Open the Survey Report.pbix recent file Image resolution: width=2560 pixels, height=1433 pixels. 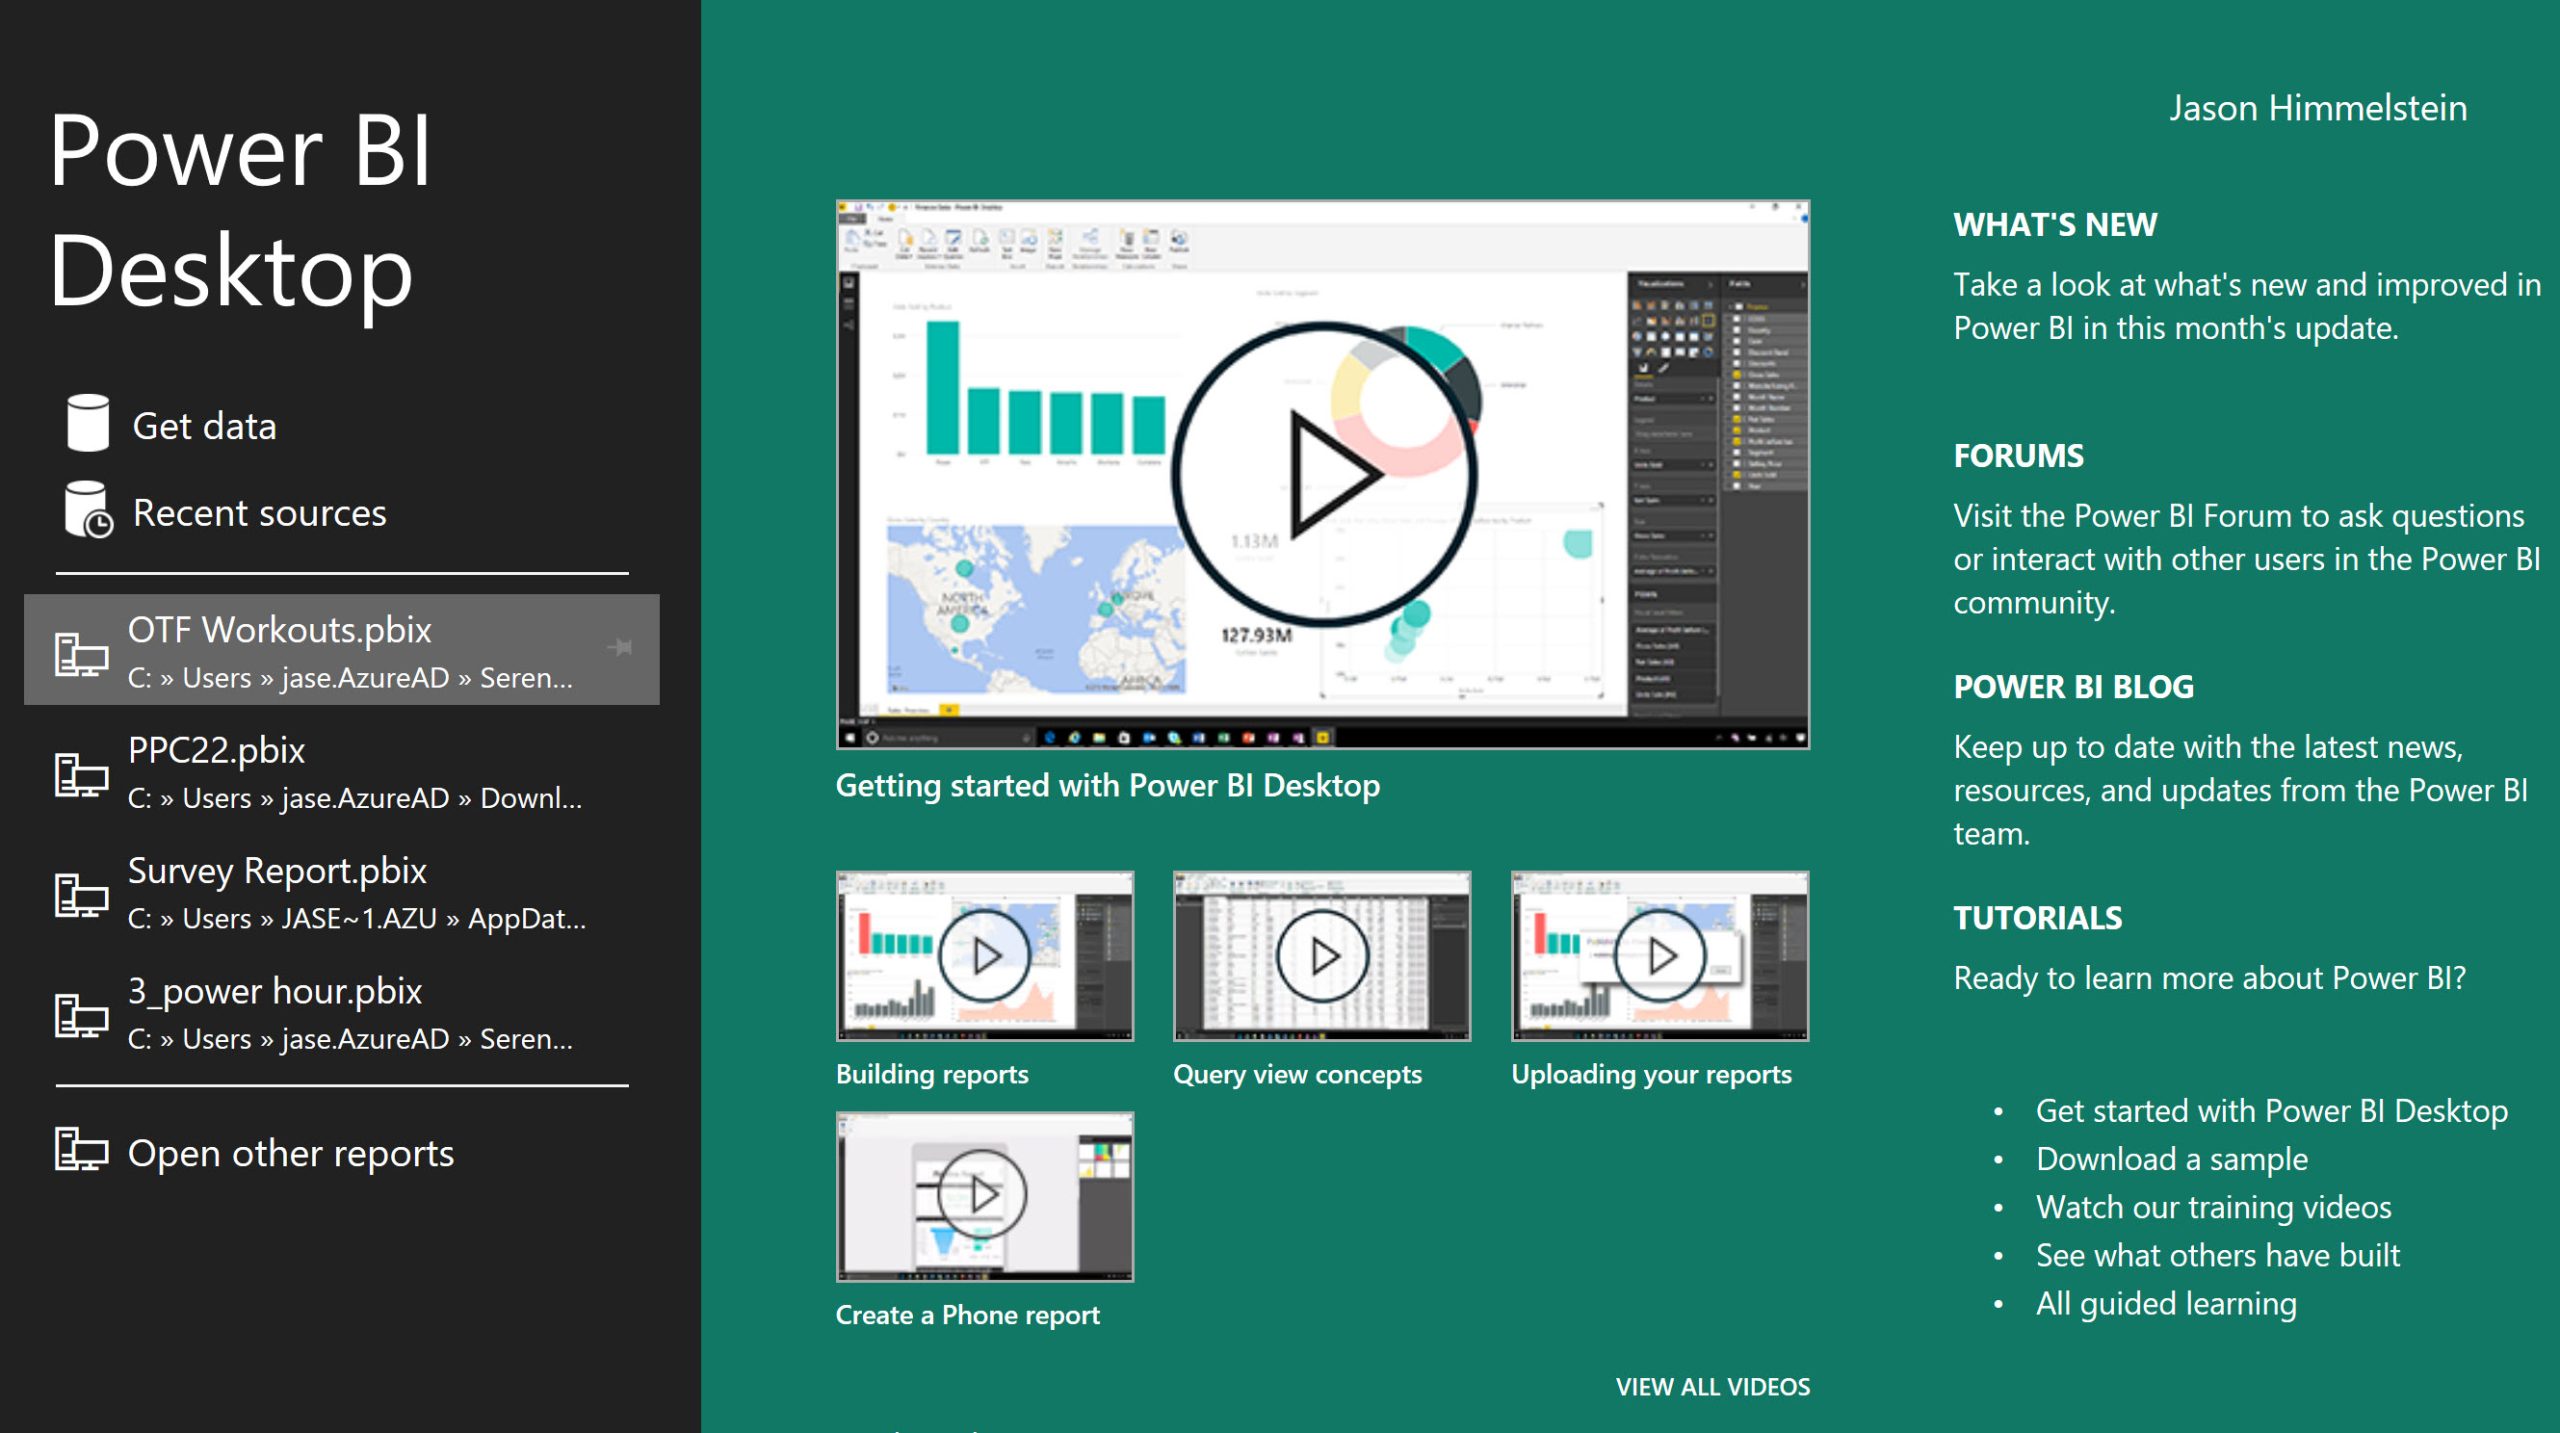tap(342, 893)
